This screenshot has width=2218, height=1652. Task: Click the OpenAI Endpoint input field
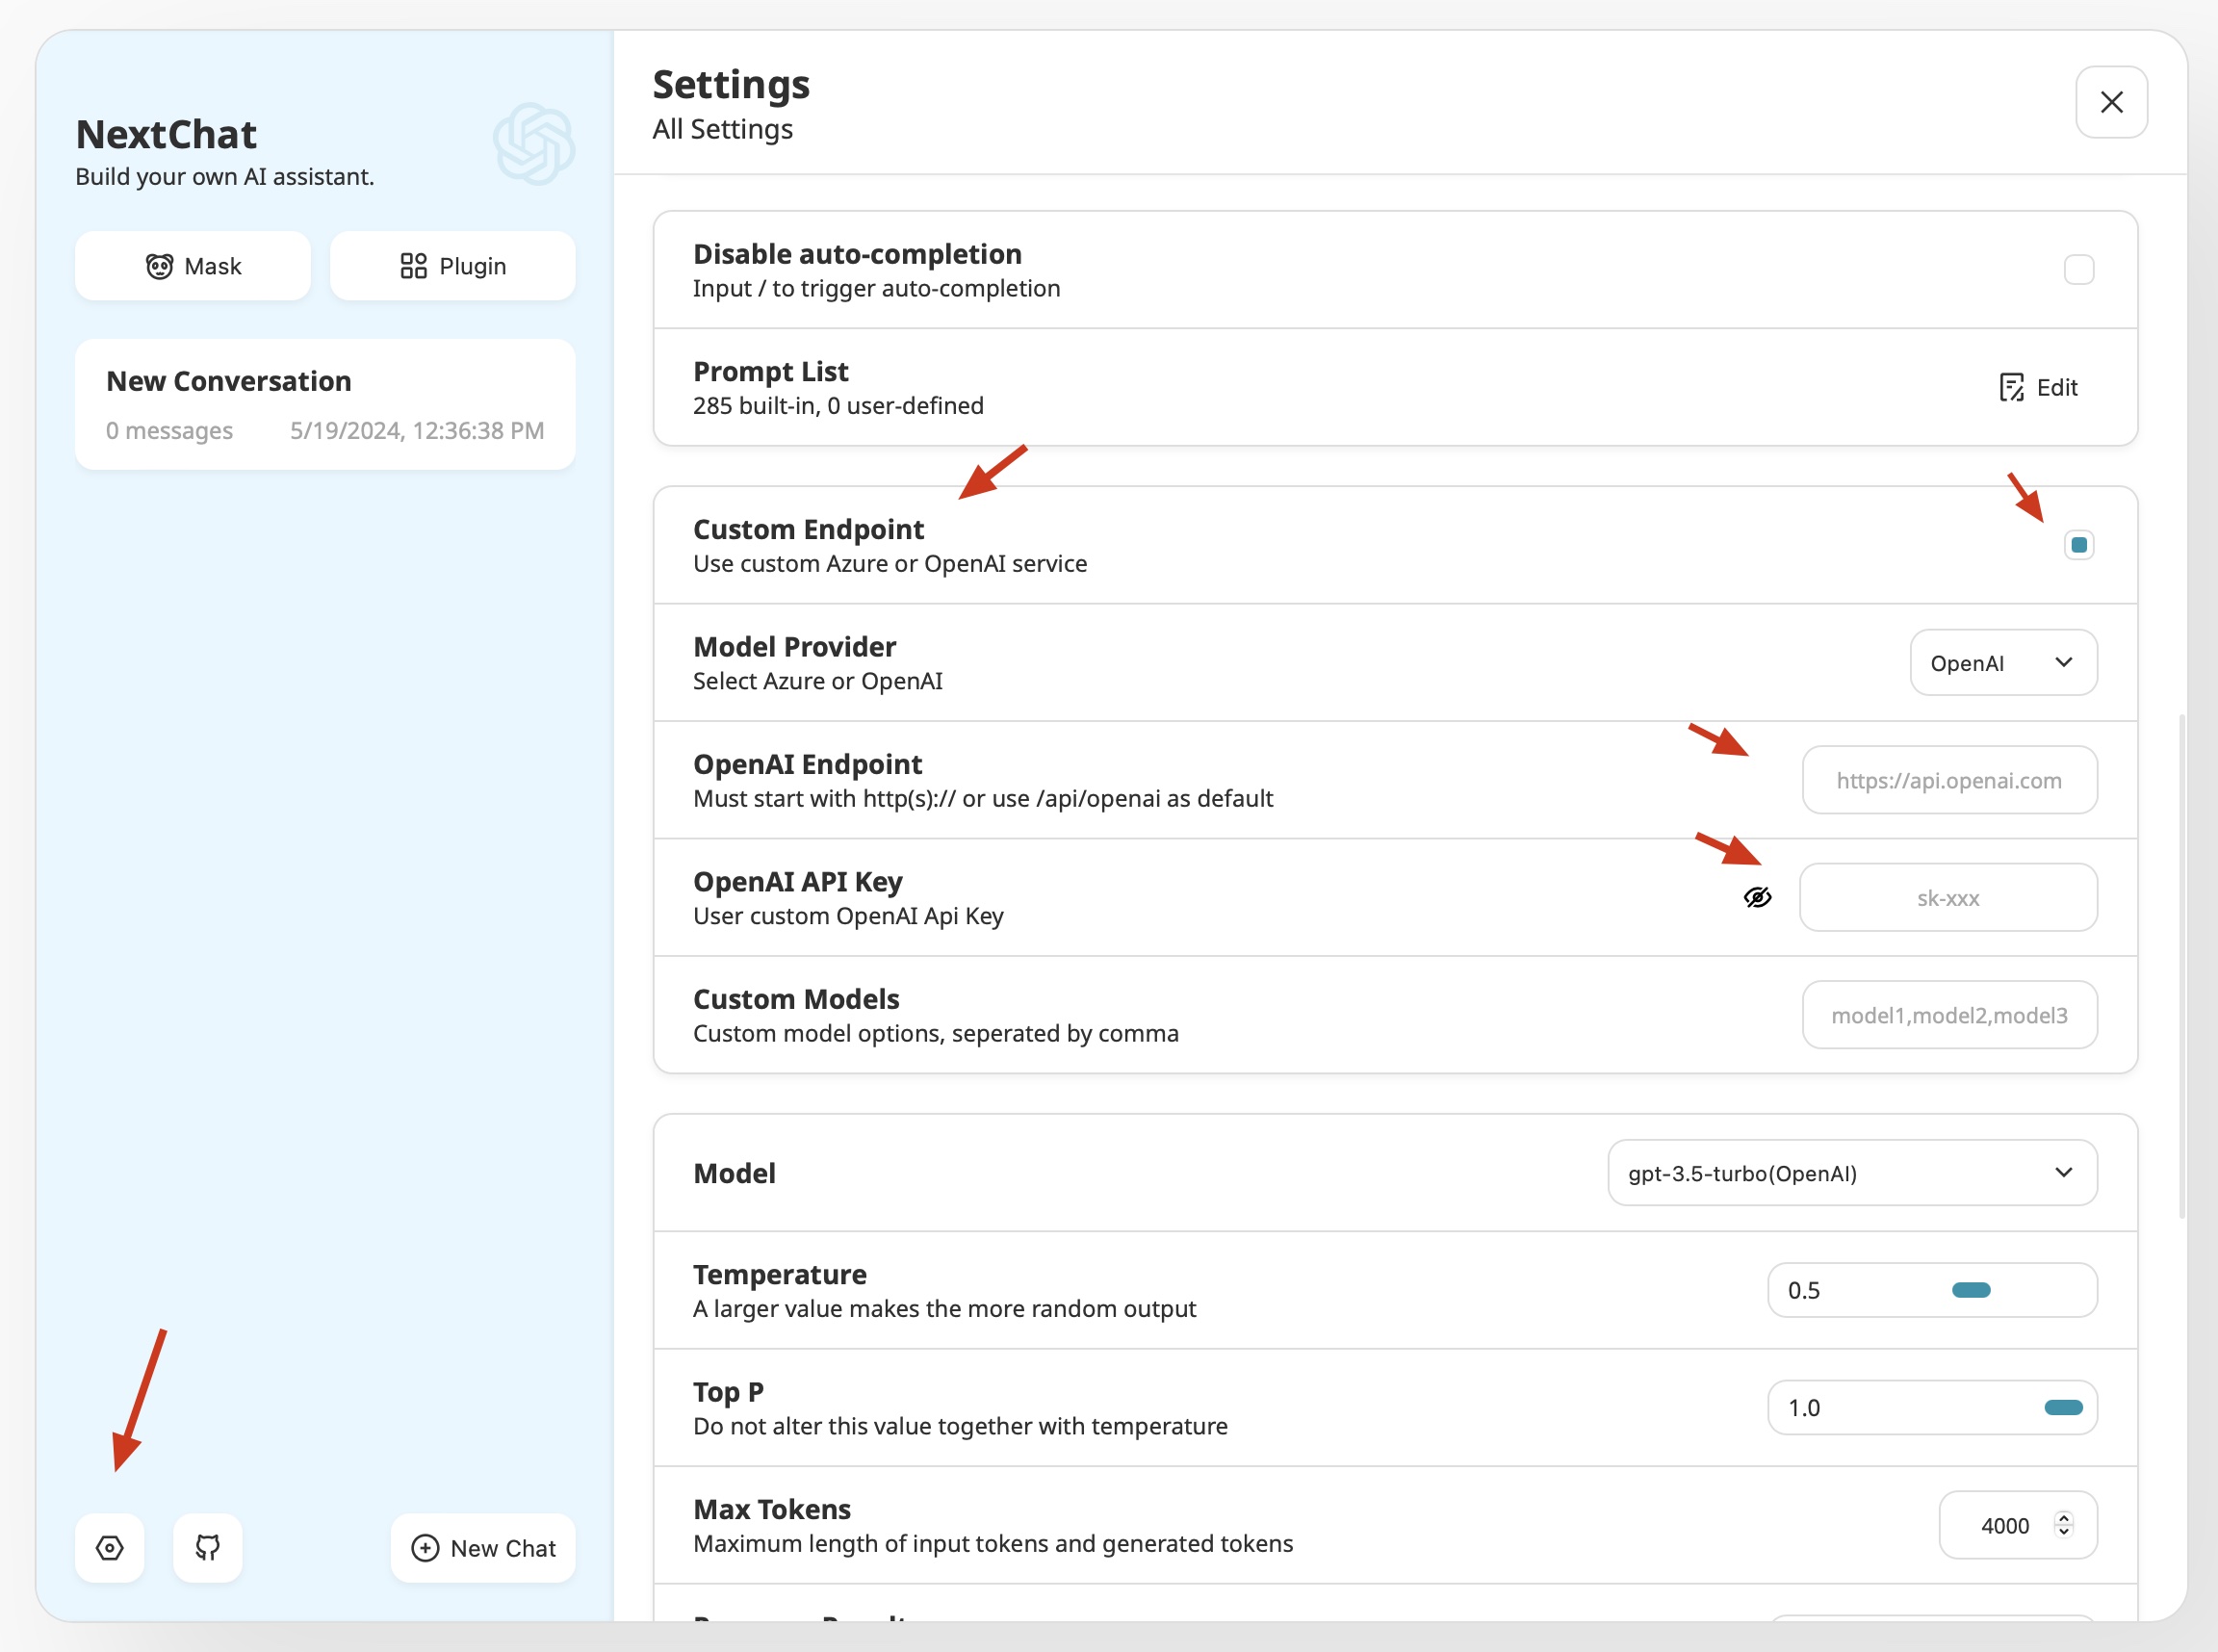[1948, 780]
